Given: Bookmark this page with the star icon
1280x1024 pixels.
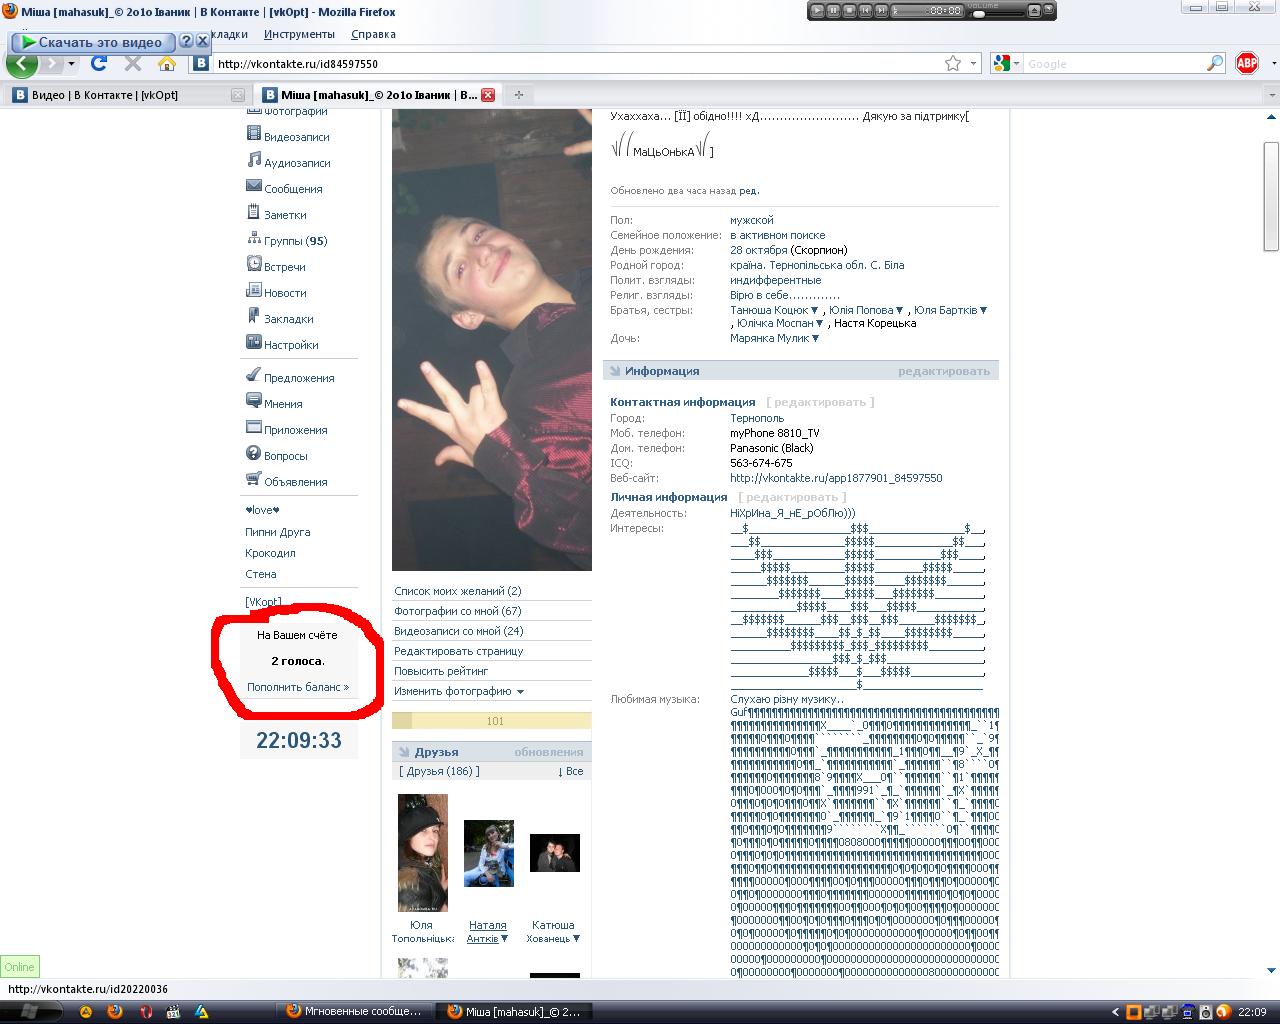Looking at the screenshot, I should [x=953, y=63].
